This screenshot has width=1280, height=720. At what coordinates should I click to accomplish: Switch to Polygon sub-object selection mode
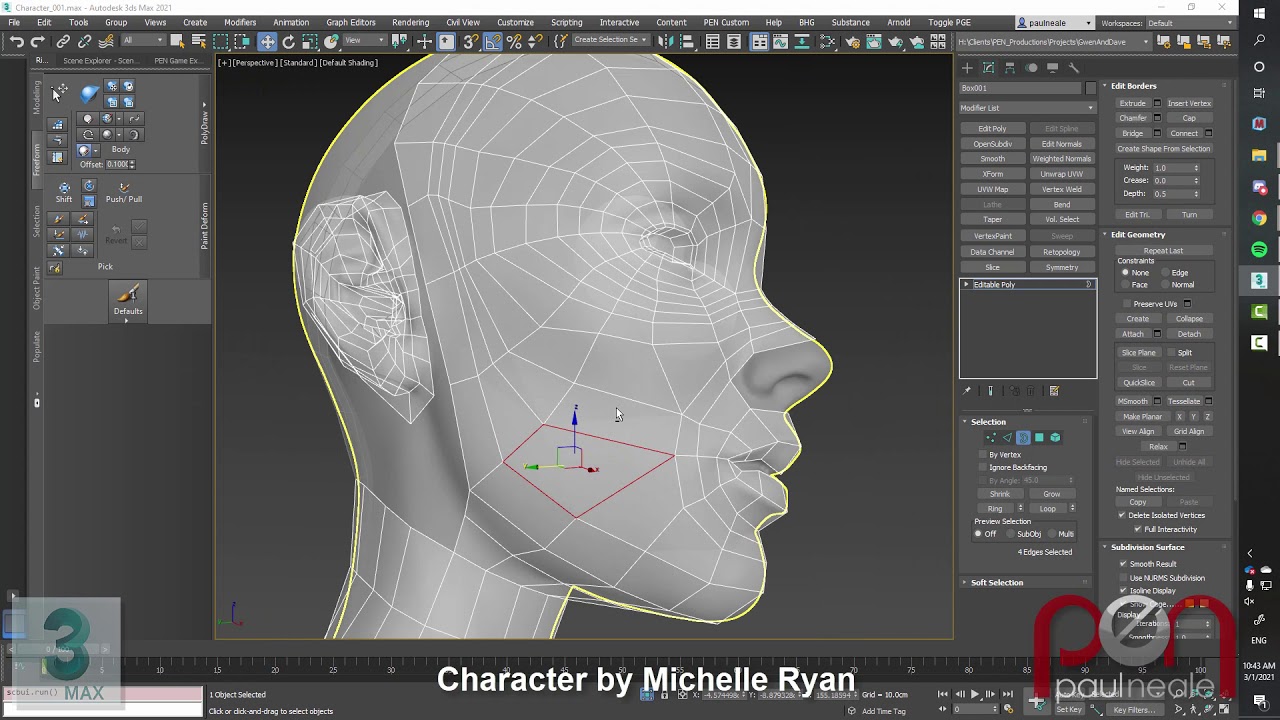[1039, 438]
